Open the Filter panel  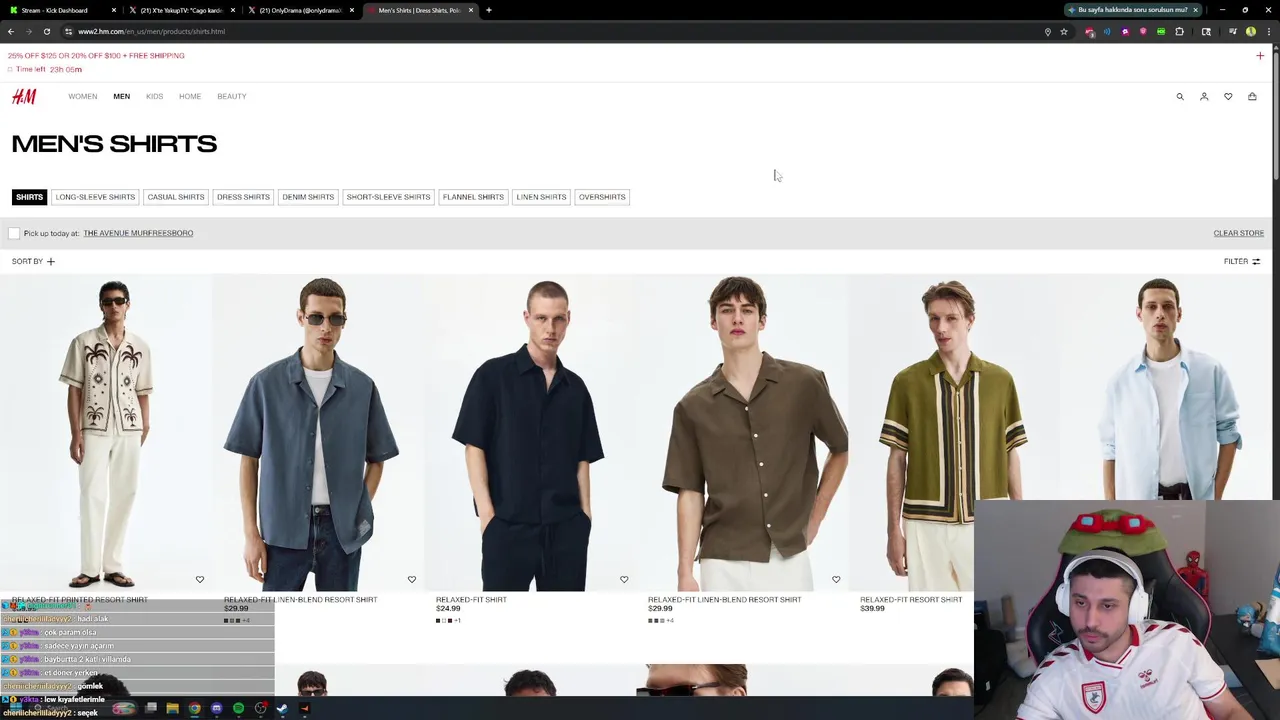tap(1242, 261)
